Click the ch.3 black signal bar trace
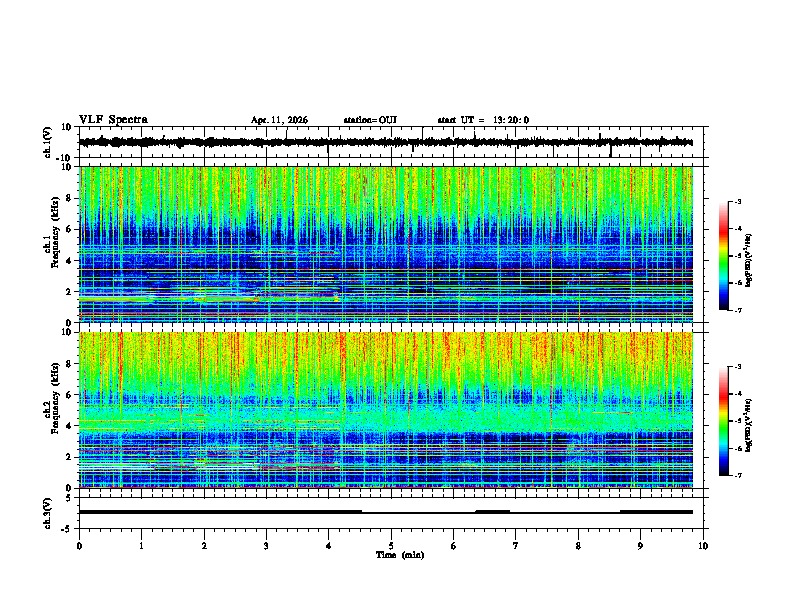The image size is (792, 612). (385, 512)
